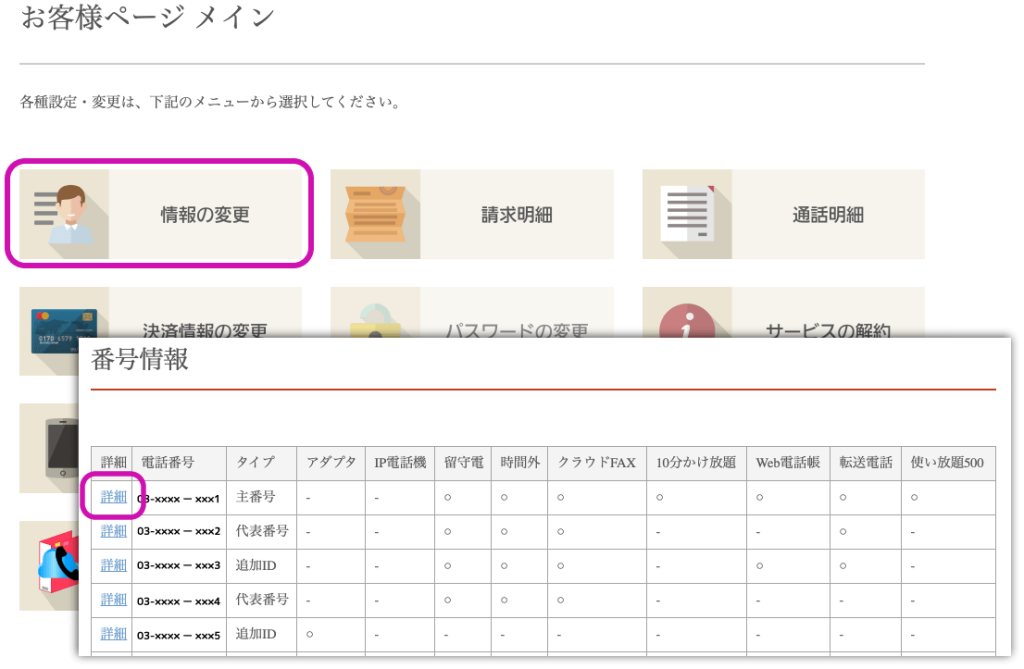Click 代表番号 in the xxx2 row
This screenshot has height=669, width=1024.
262,531
